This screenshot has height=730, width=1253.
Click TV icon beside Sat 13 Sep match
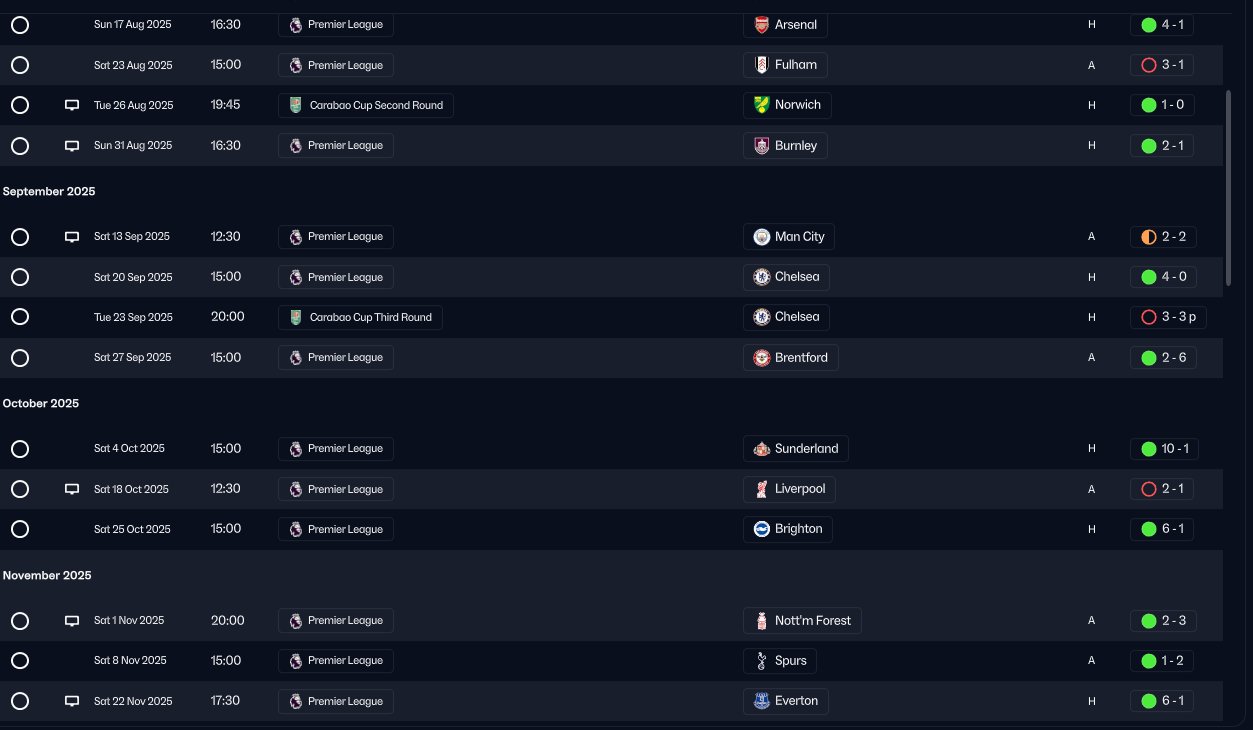point(72,237)
